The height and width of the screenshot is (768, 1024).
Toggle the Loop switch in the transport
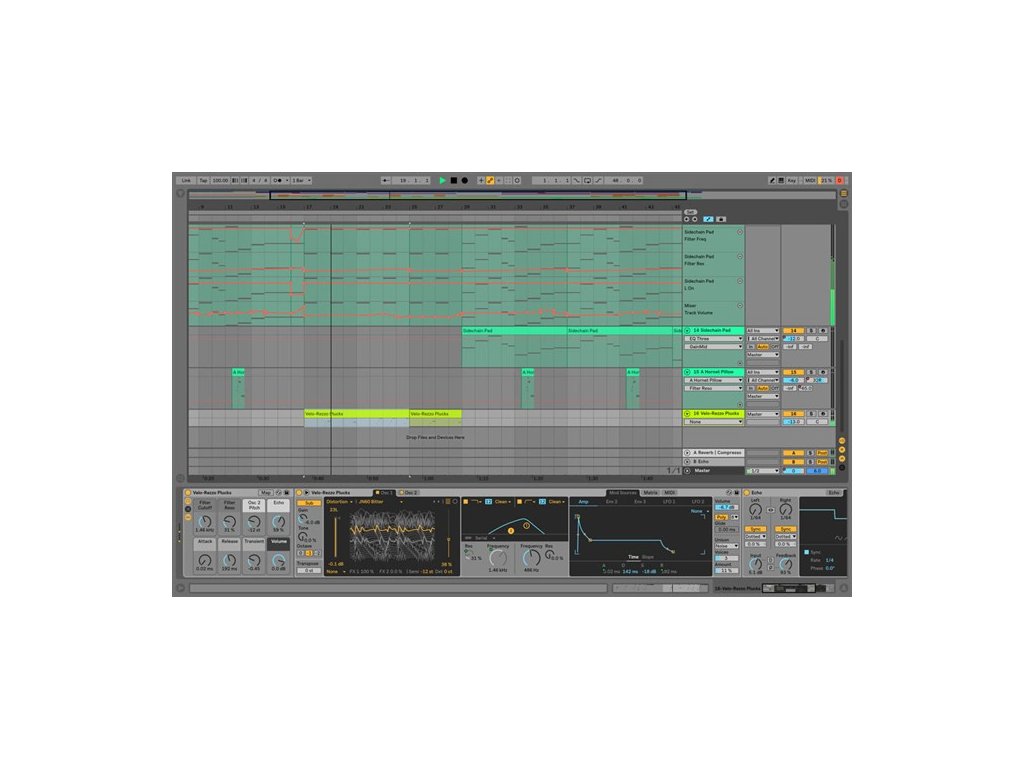587,180
